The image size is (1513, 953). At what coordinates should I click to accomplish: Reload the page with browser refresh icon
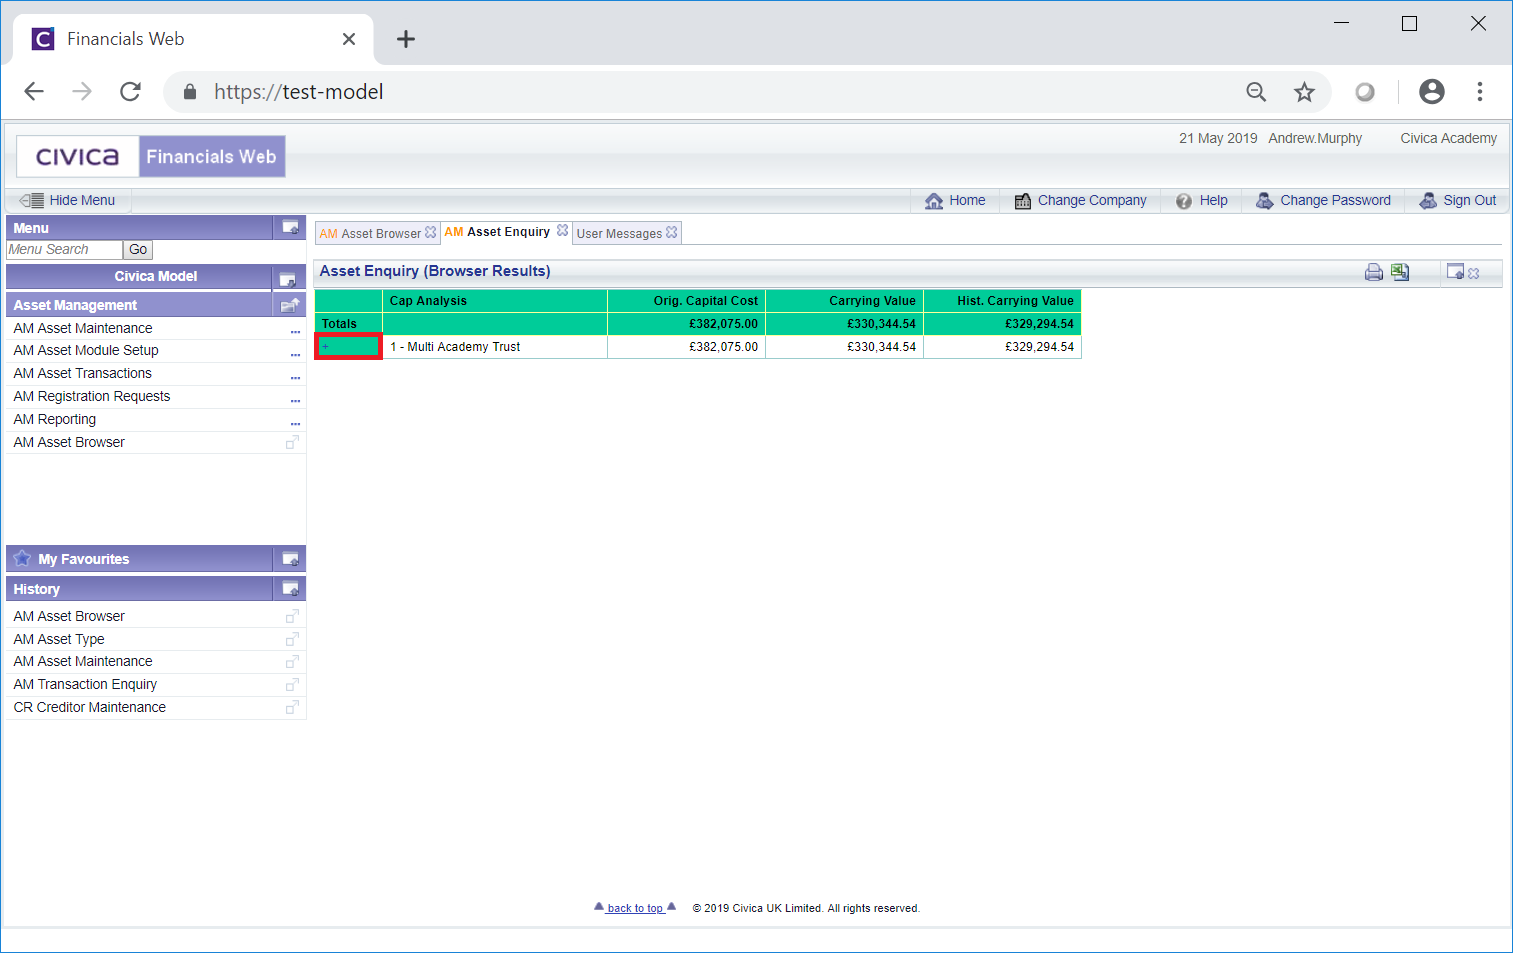point(130,92)
